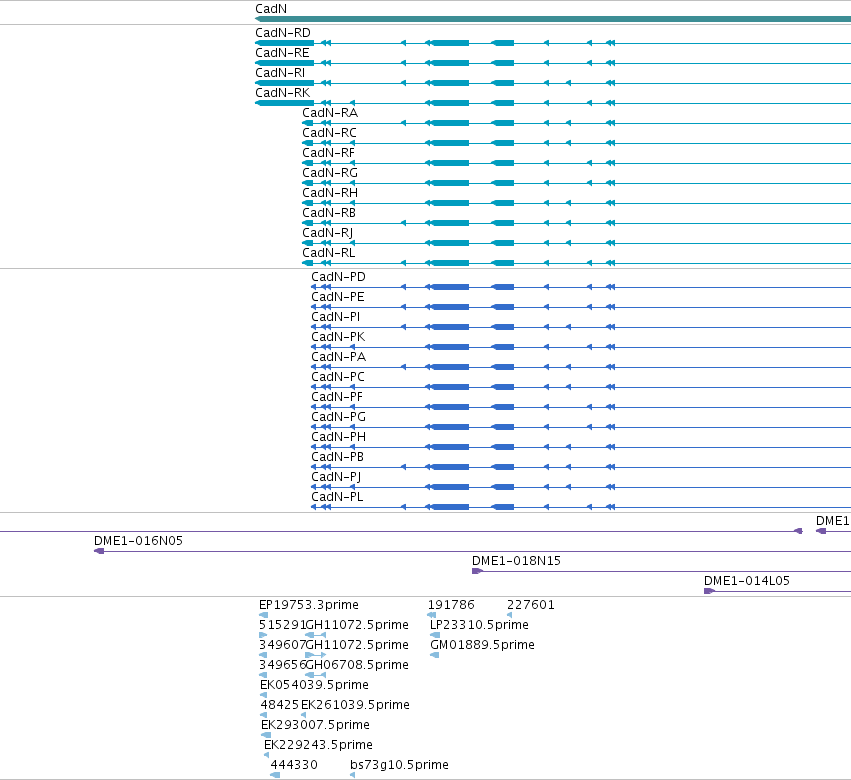The image size is (851, 780).
Task: Open the EK229243.5prime EST label
Action: click(319, 745)
